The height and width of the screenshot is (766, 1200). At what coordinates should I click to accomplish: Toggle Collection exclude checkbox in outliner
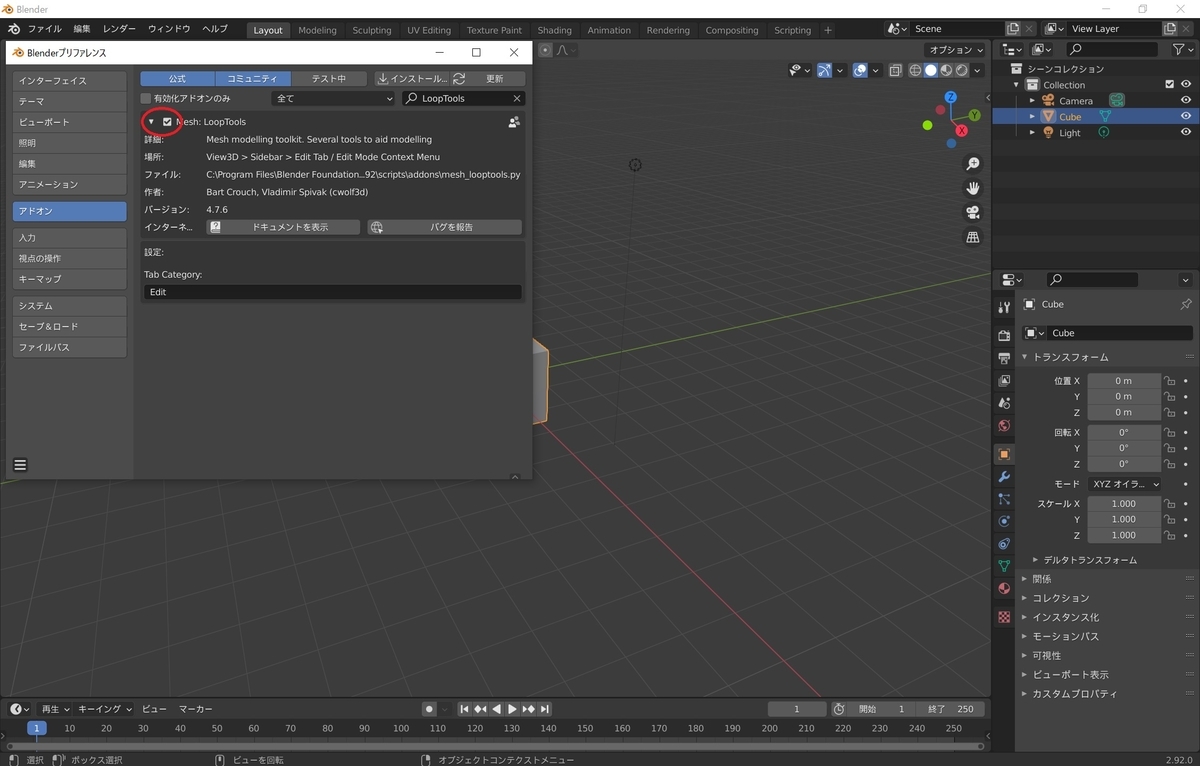(x=1169, y=85)
